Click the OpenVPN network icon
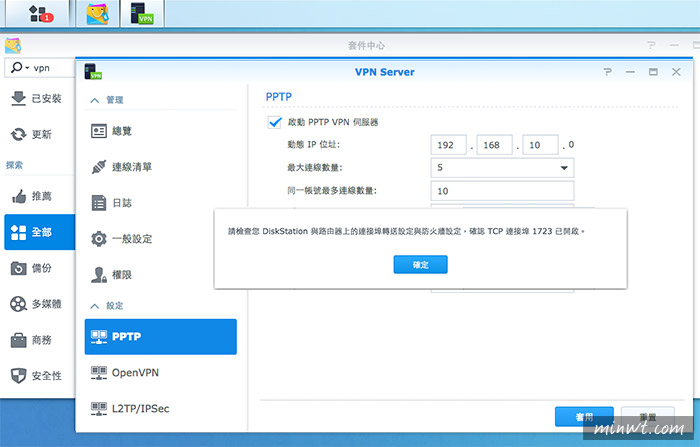The width and height of the screenshot is (700, 447). pyautogui.click(x=99, y=372)
